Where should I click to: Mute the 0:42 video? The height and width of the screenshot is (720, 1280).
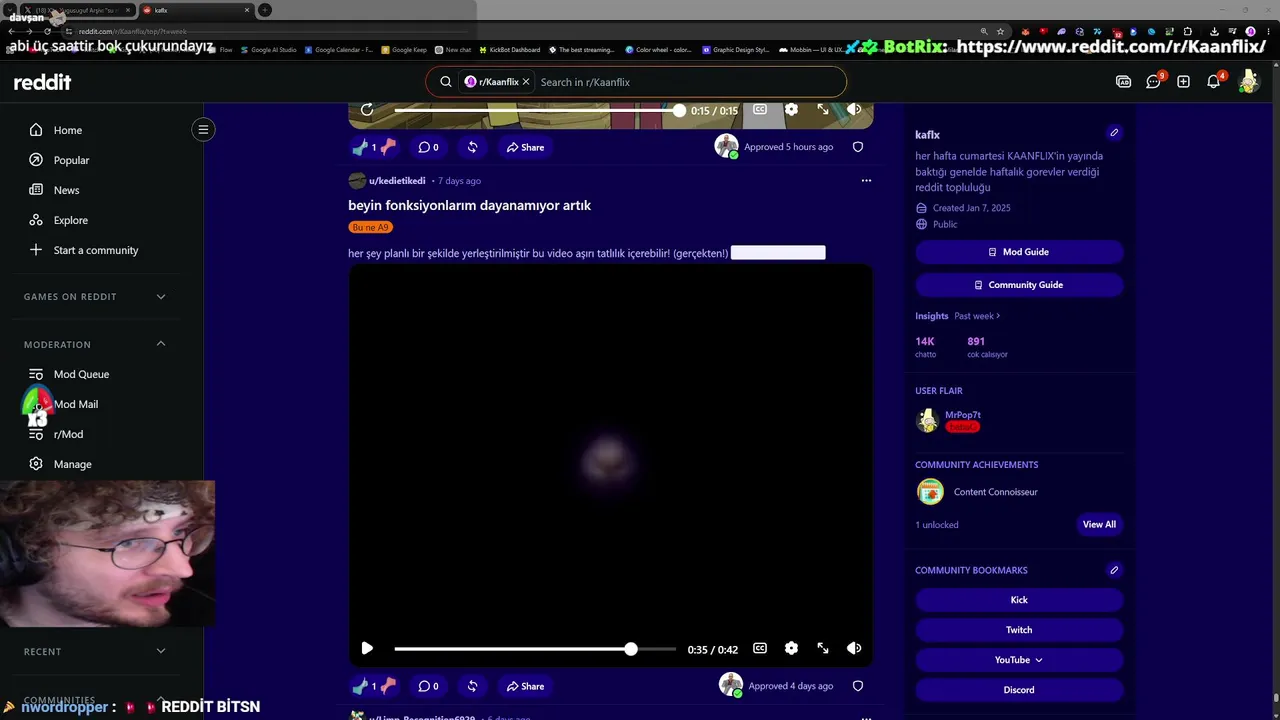pyautogui.click(x=854, y=648)
